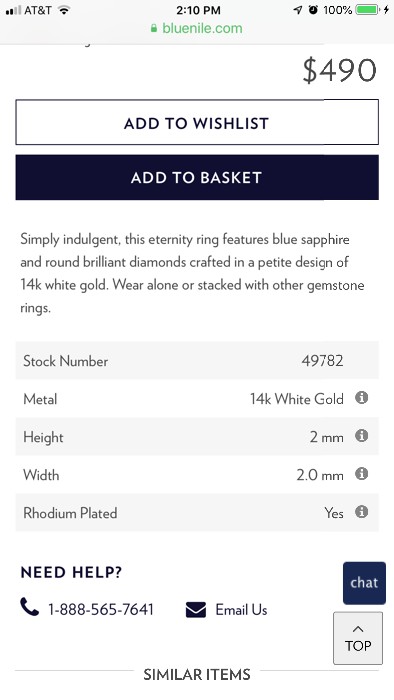
Task: Tap the envelope email icon
Action: 196,610
